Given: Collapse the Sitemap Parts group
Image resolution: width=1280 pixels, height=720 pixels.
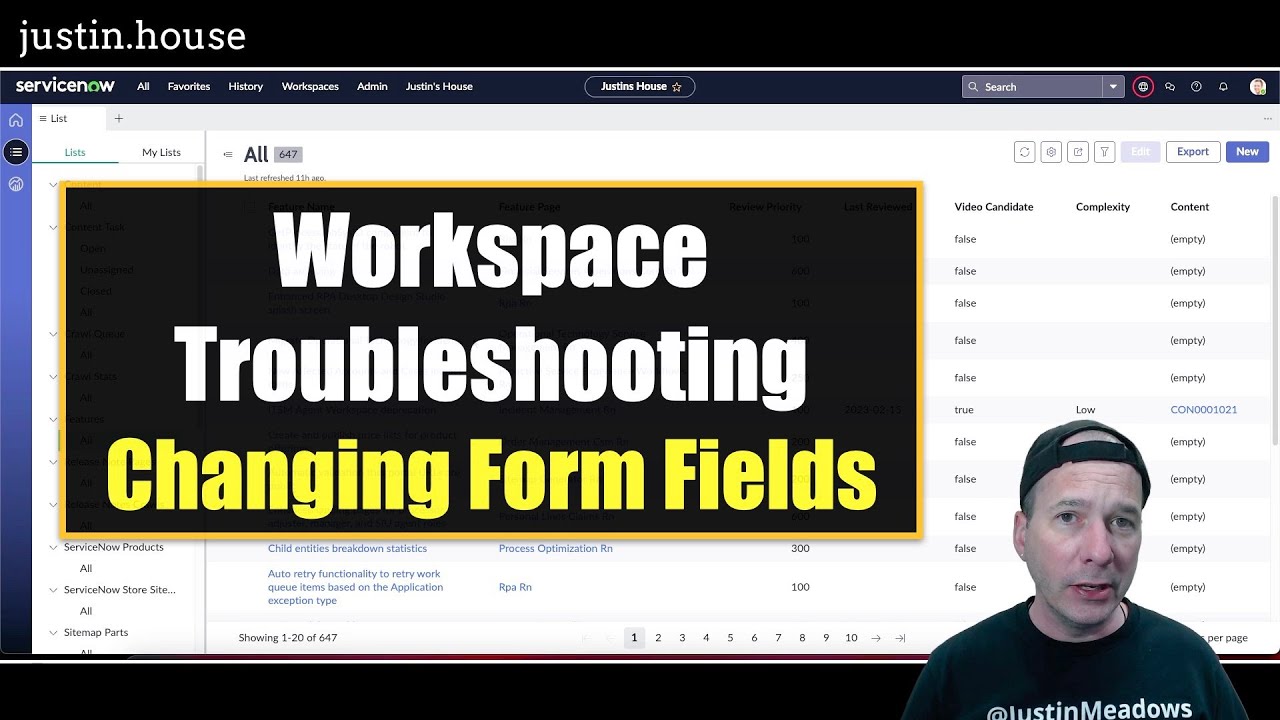Looking at the screenshot, I should 54,632.
